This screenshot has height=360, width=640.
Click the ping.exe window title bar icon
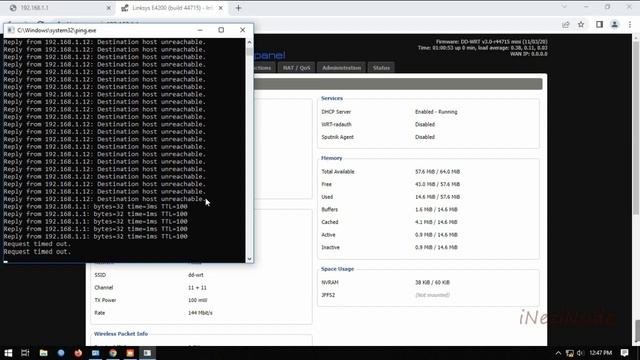coord(11,30)
